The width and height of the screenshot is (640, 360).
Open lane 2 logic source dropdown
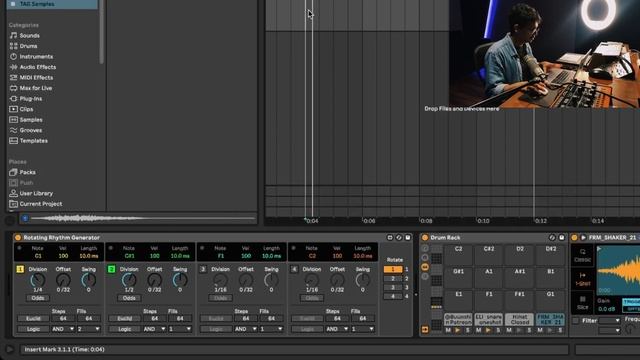pyautogui.click(x=180, y=329)
